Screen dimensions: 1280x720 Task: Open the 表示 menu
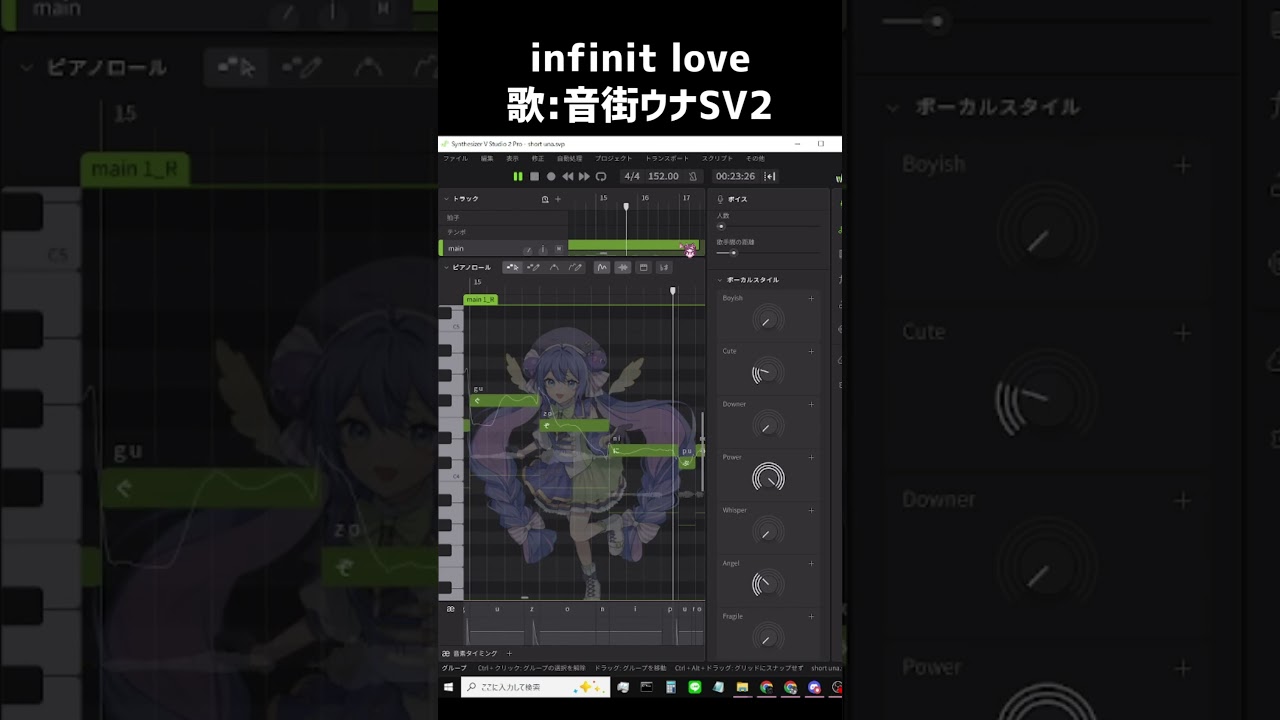pyautogui.click(x=512, y=158)
